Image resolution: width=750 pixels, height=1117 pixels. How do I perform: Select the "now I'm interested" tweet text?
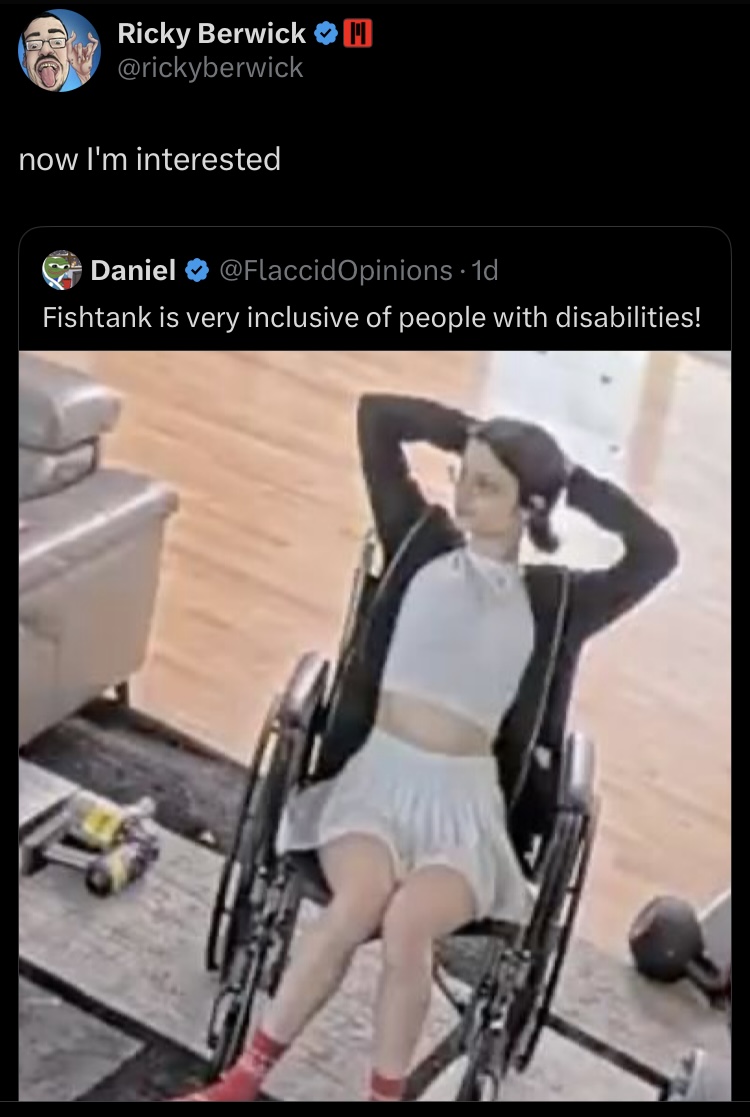[150, 159]
